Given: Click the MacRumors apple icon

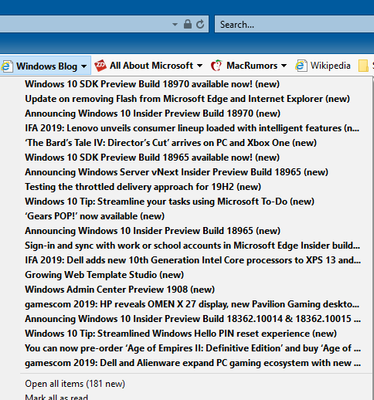Looking at the screenshot, I should [x=216, y=66].
